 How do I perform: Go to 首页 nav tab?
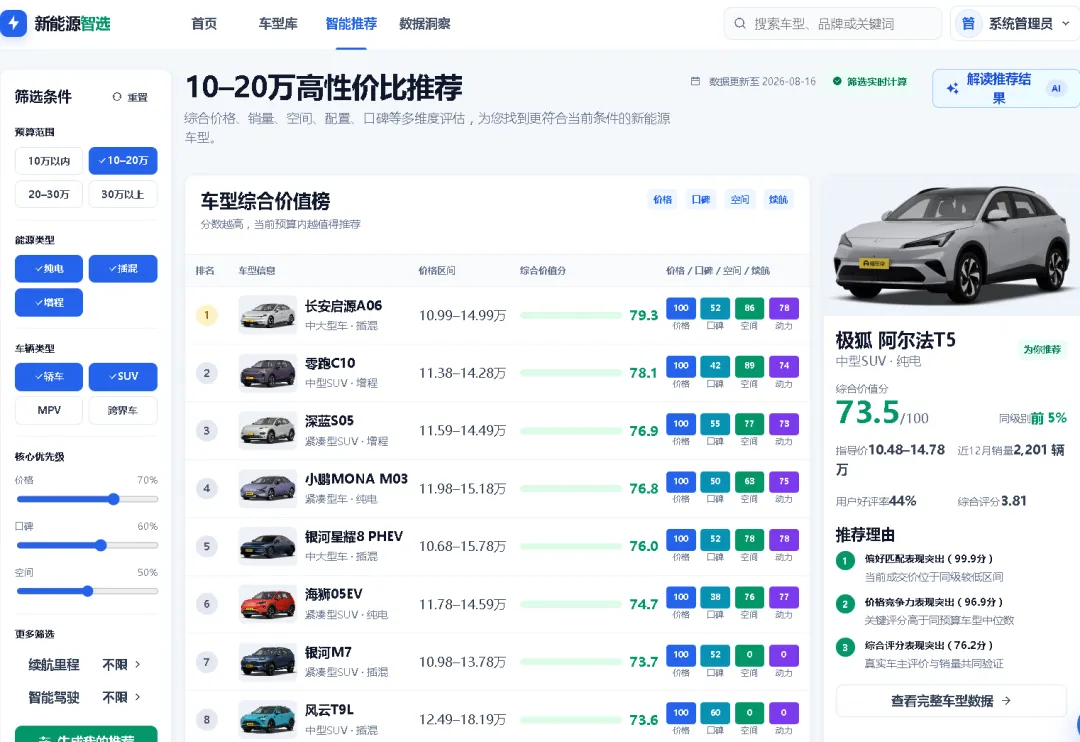(204, 23)
